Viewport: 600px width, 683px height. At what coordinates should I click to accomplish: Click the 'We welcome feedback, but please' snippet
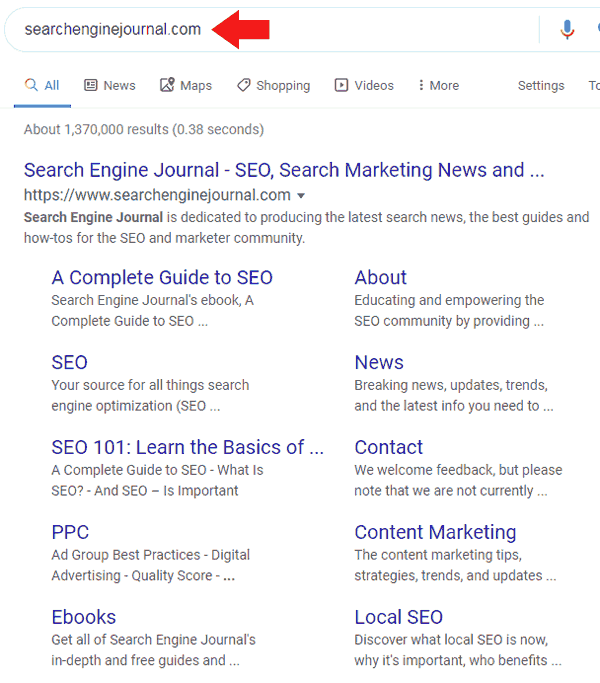[x=458, y=480]
